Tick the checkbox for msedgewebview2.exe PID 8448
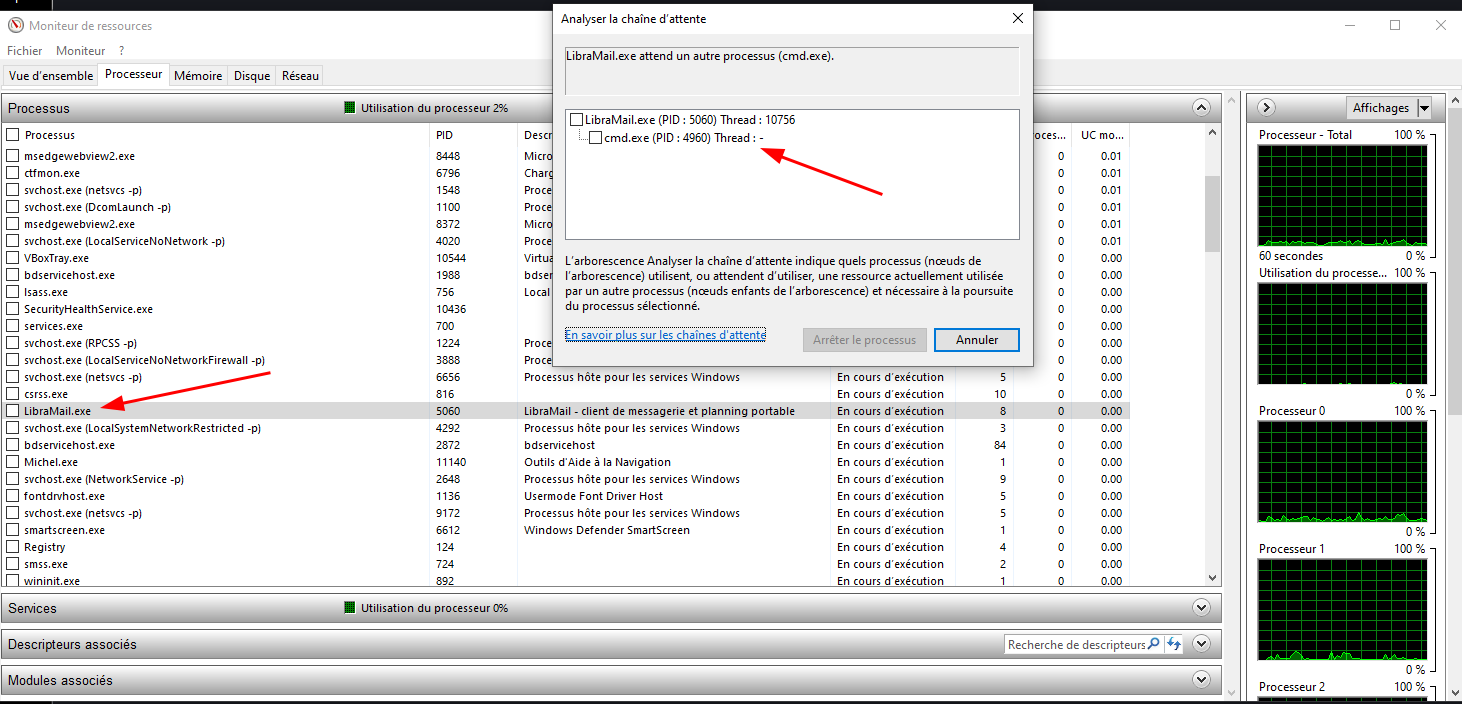This screenshot has width=1462, height=704. point(13,156)
